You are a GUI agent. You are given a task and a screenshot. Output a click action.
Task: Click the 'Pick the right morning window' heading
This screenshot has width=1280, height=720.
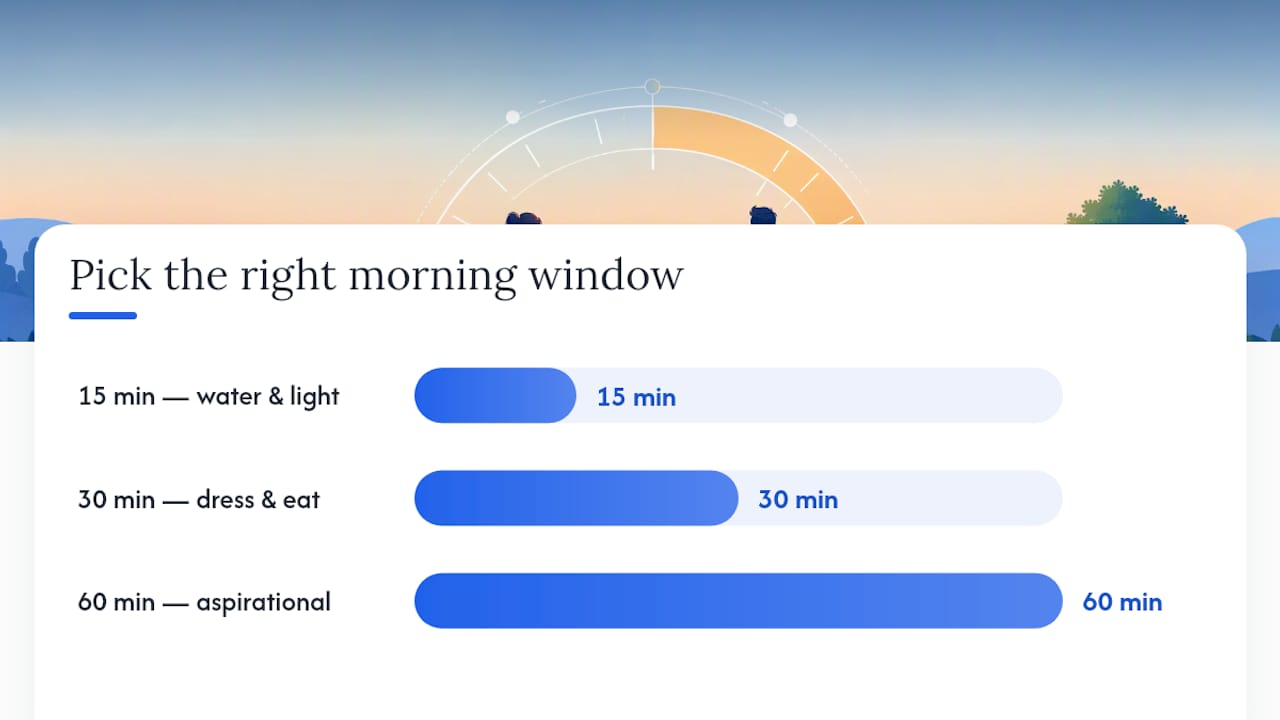click(376, 275)
